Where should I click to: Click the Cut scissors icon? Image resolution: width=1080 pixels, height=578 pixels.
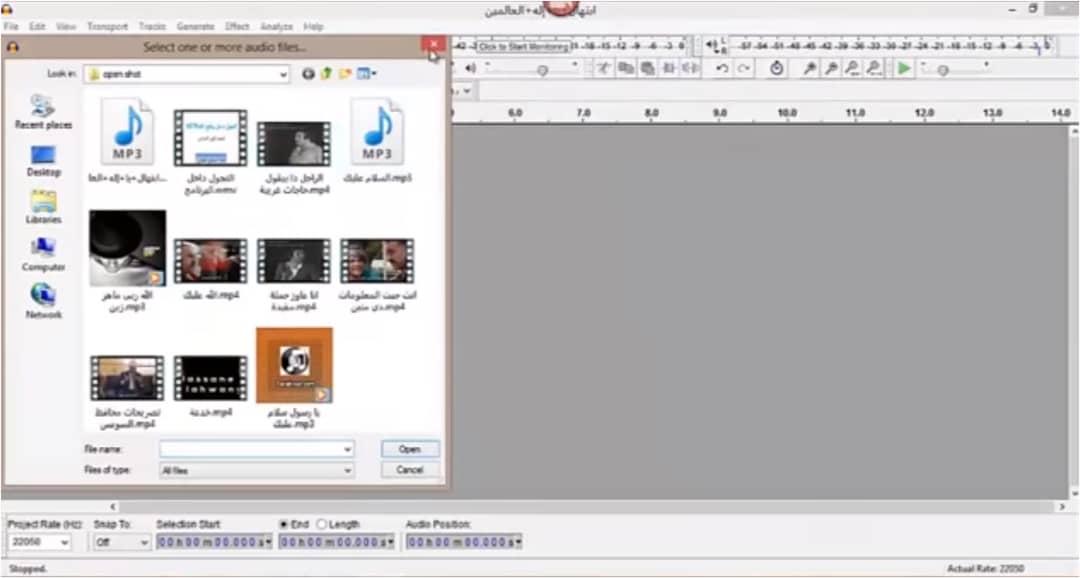[603, 68]
